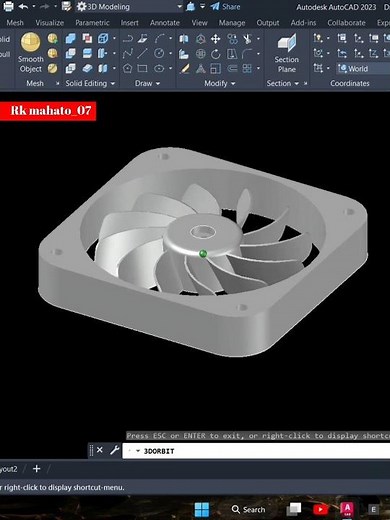
Task: Select the Line tool in Draw panel
Action: [x=143, y=53]
